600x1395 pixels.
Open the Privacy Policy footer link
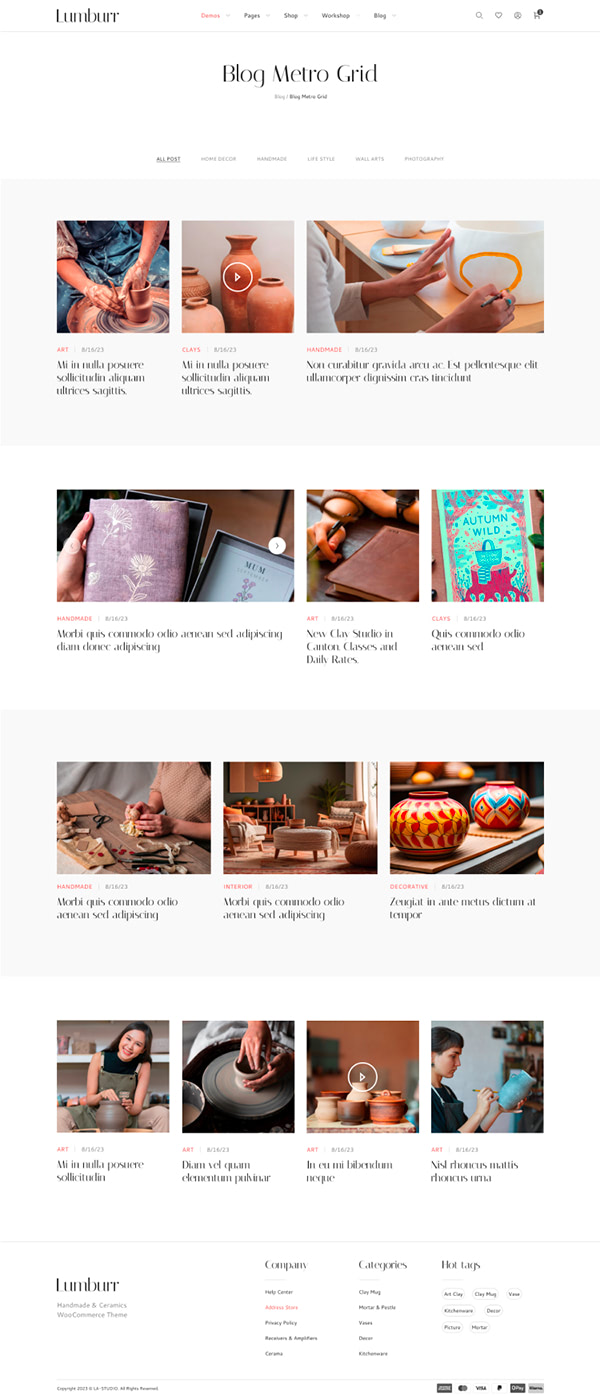click(281, 1323)
